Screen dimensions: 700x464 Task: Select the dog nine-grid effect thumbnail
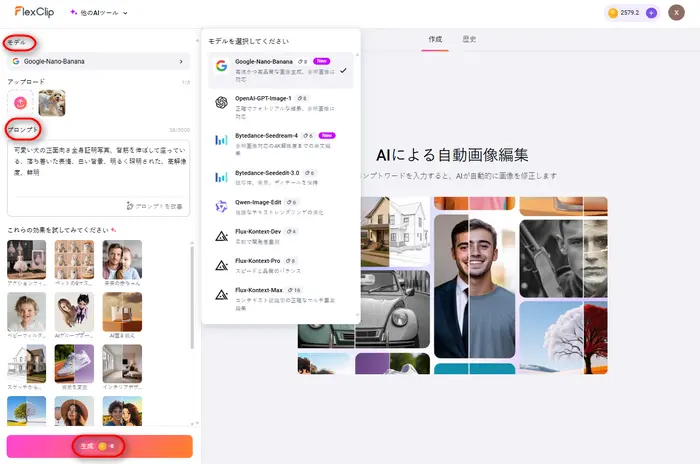coord(74,259)
